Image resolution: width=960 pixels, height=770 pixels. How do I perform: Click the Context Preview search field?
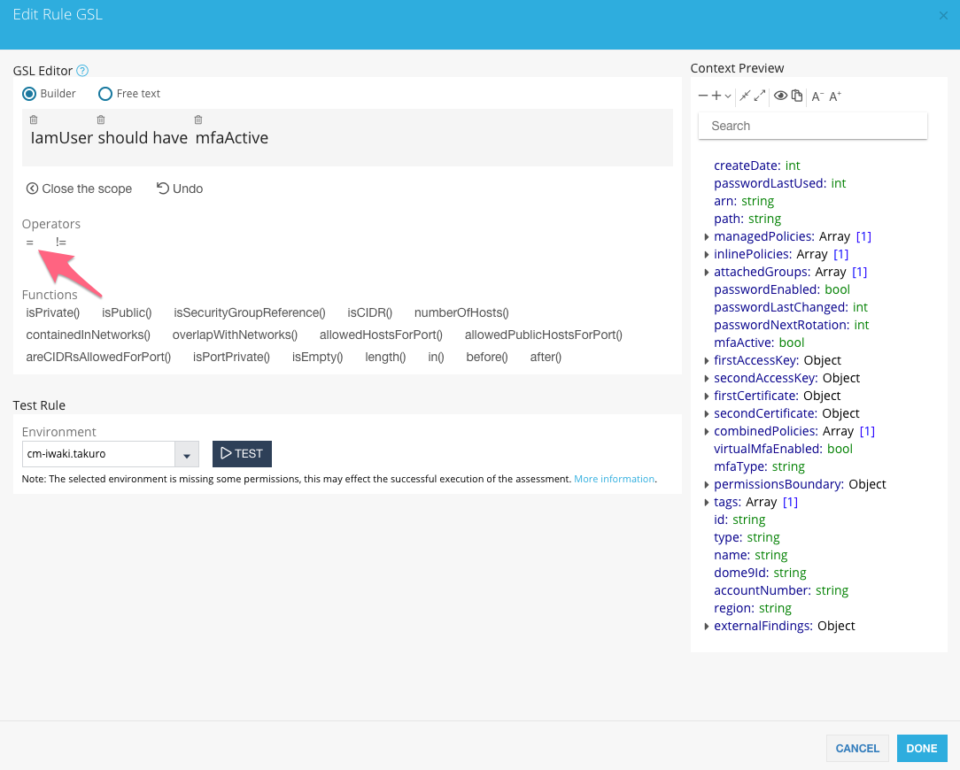point(812,126)
